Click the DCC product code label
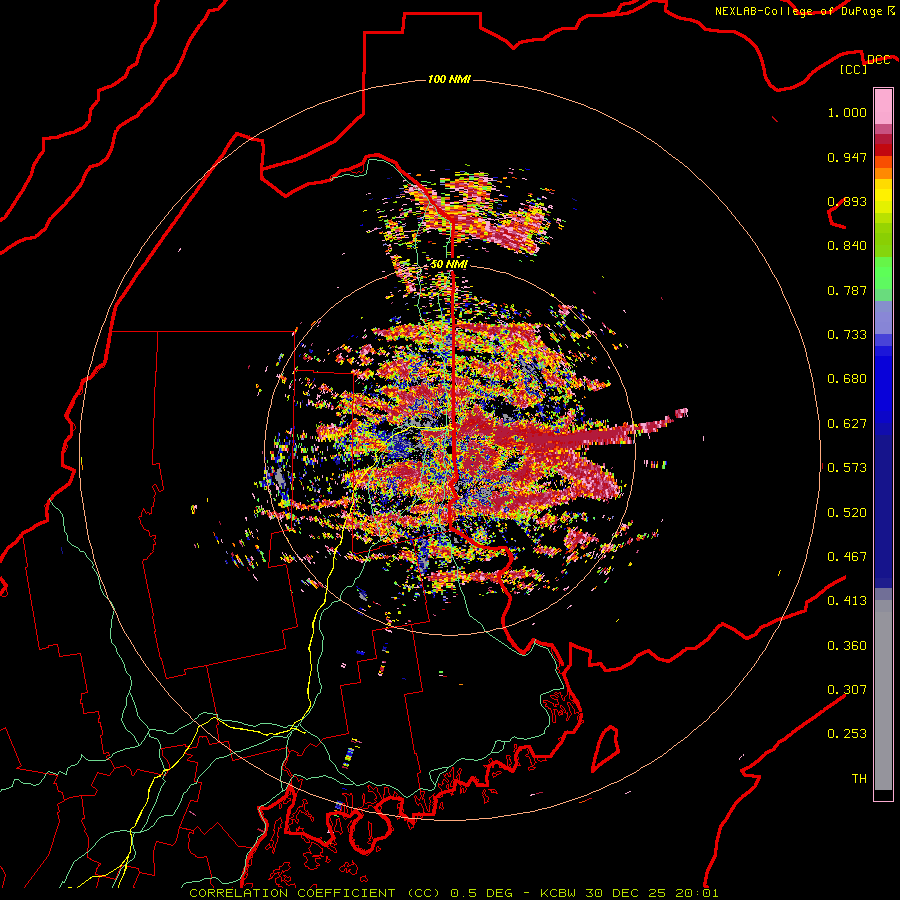 click(x=878, y=59)
